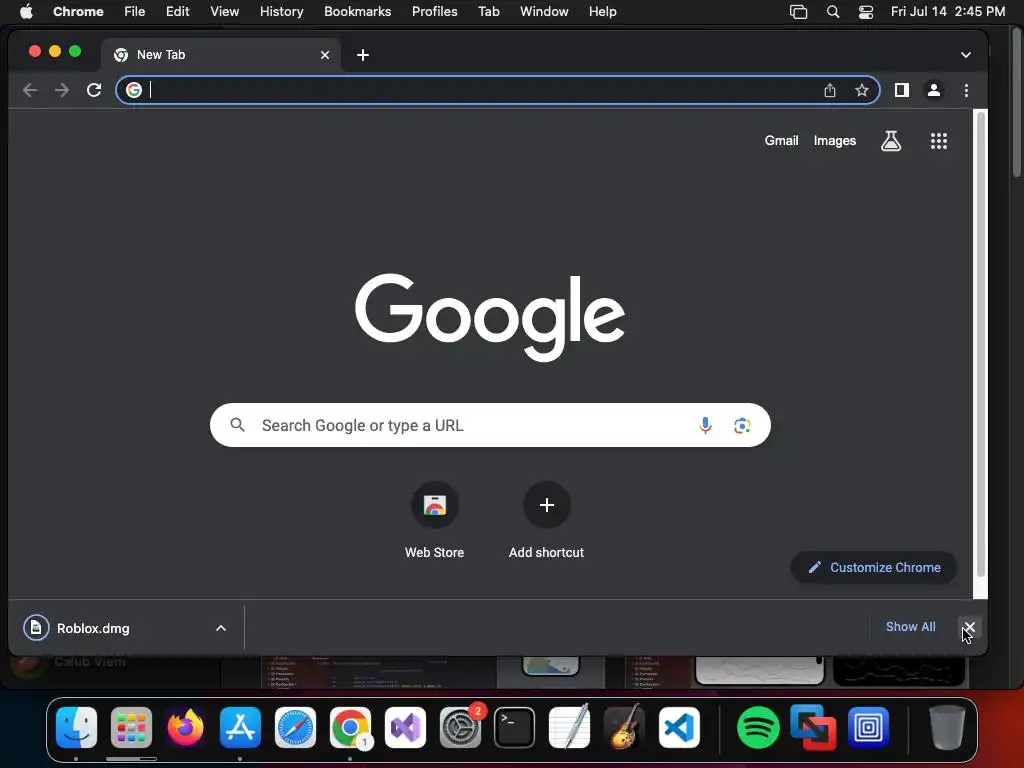Open the File menu
The height and width of the screenshot is (768, 1024).
(135, 12)
